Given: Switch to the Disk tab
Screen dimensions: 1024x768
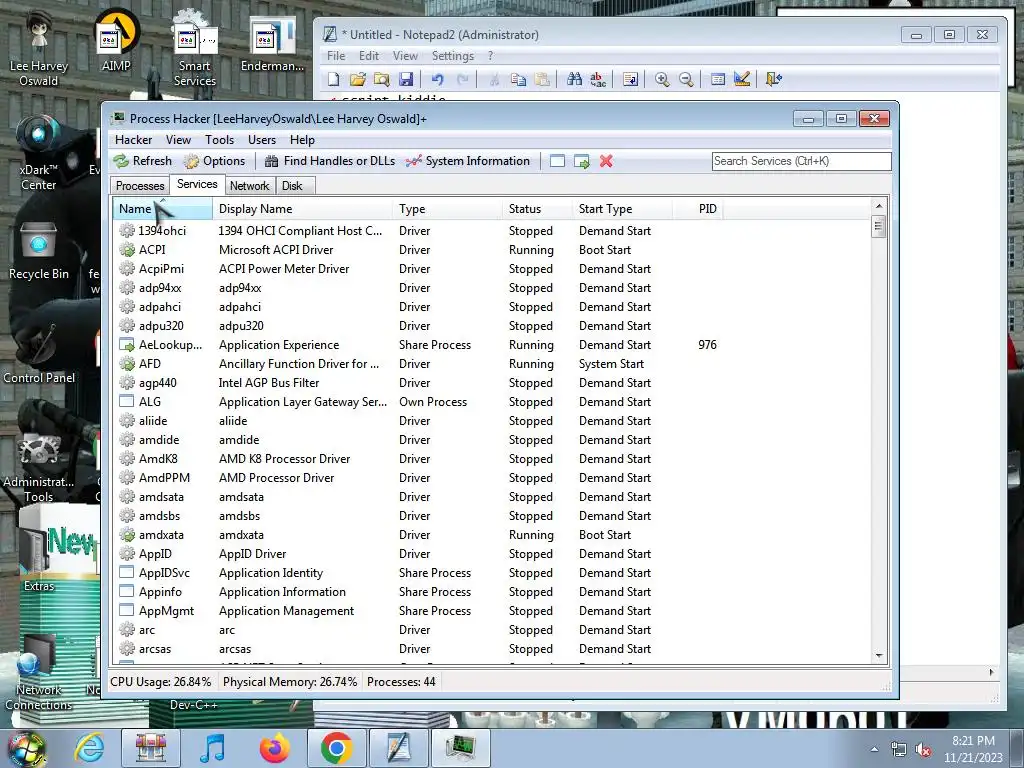Looking at the screenshot, I should click(x=292, y=186).
